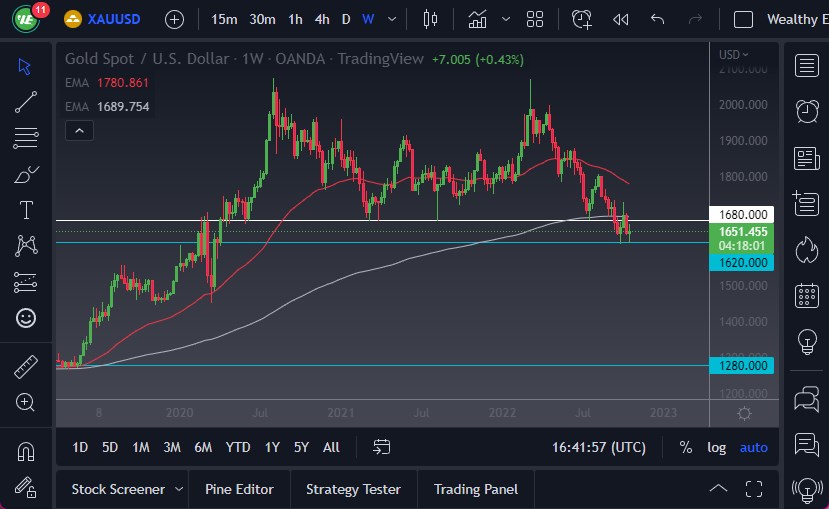This screenshot has width=829, height=509.
Task: Expand the USD currency dropdown
Action: click(x=734, y=54)
